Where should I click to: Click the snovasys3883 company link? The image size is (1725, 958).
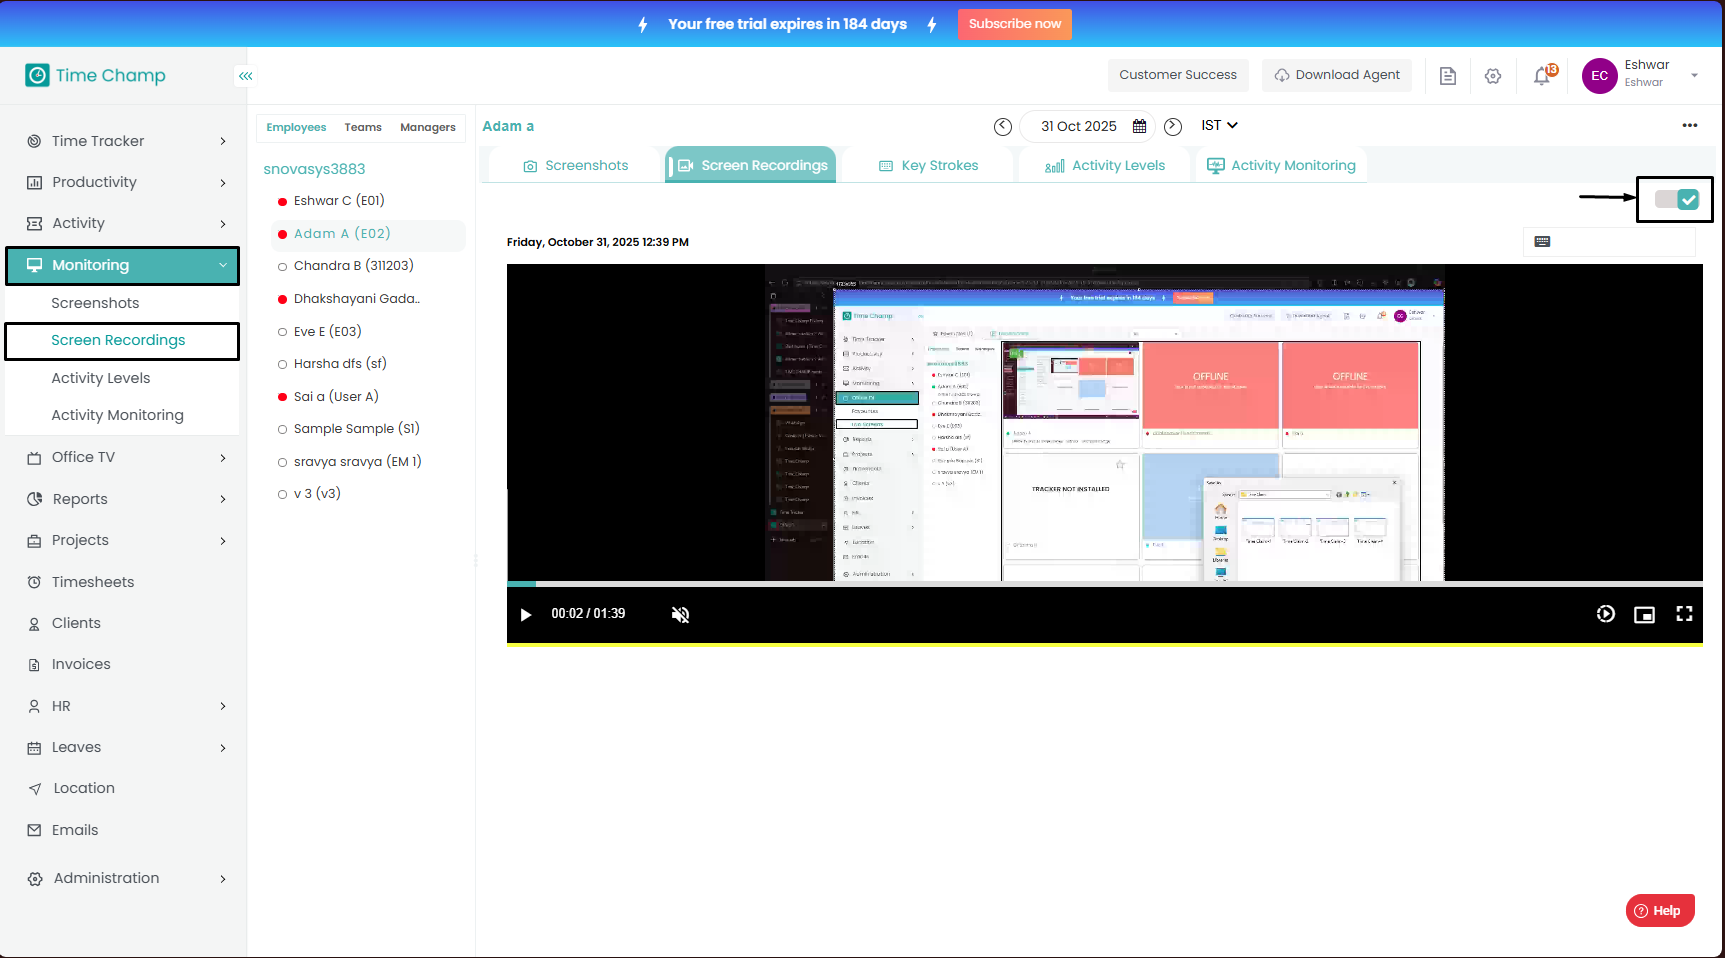[x=314, y=169]
